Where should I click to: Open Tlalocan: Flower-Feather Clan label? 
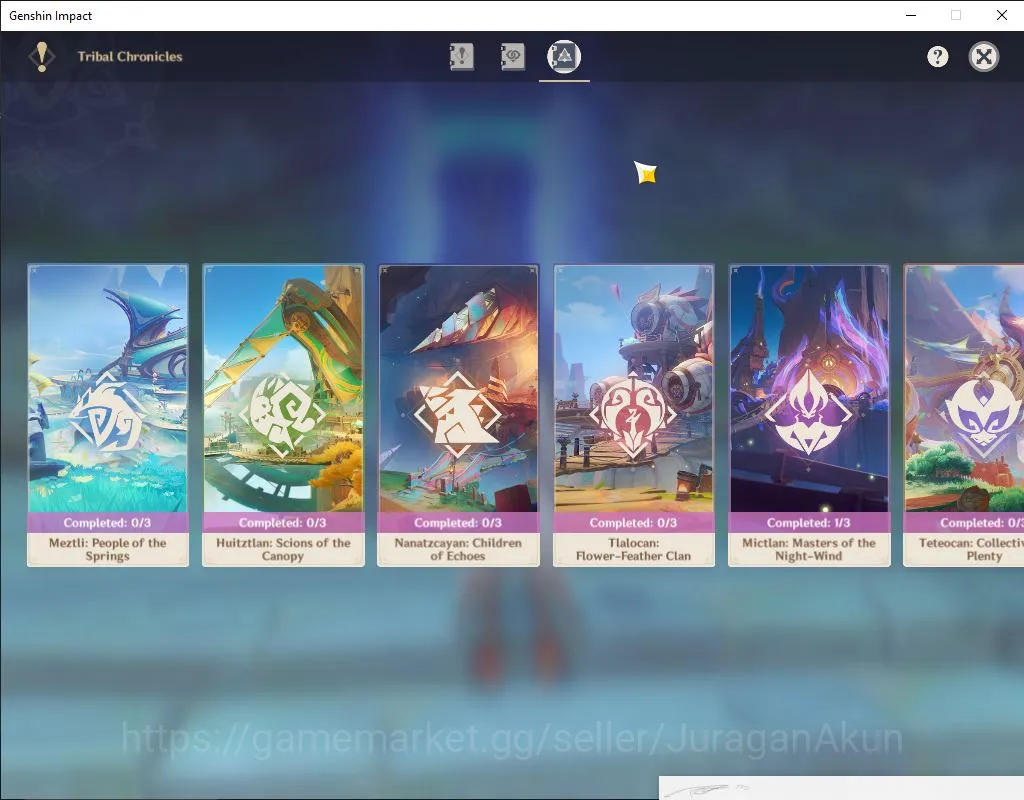click(633, 549)
